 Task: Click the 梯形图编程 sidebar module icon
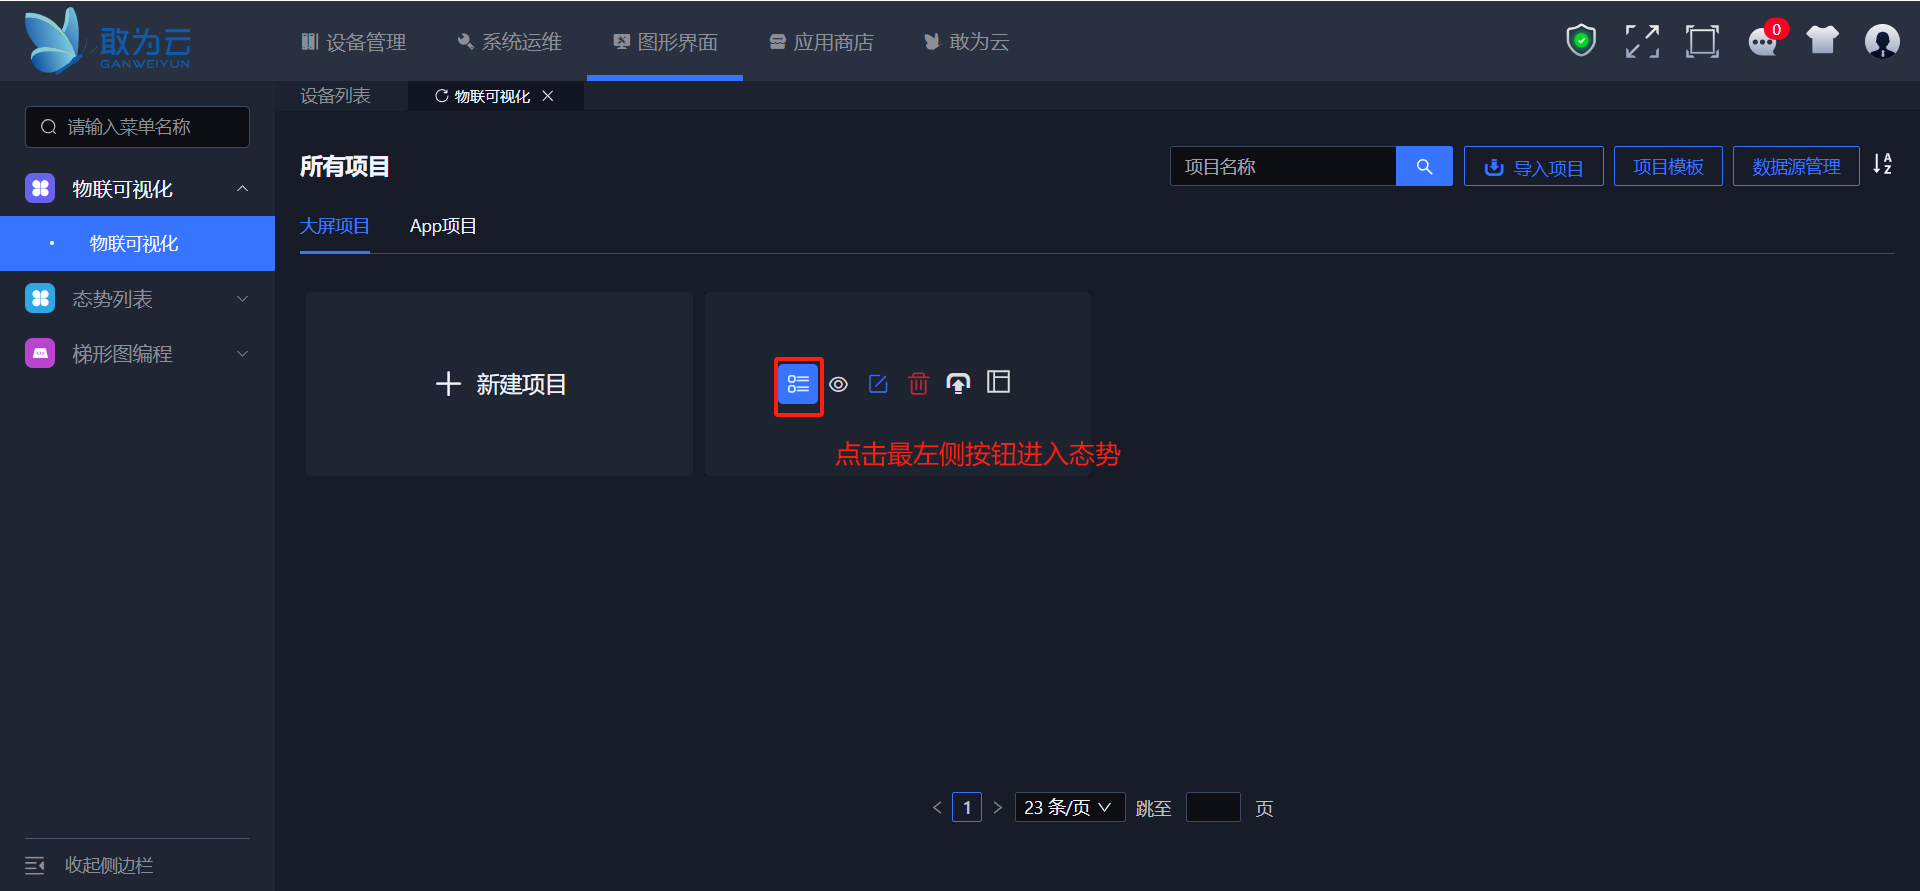click(40, 353)
